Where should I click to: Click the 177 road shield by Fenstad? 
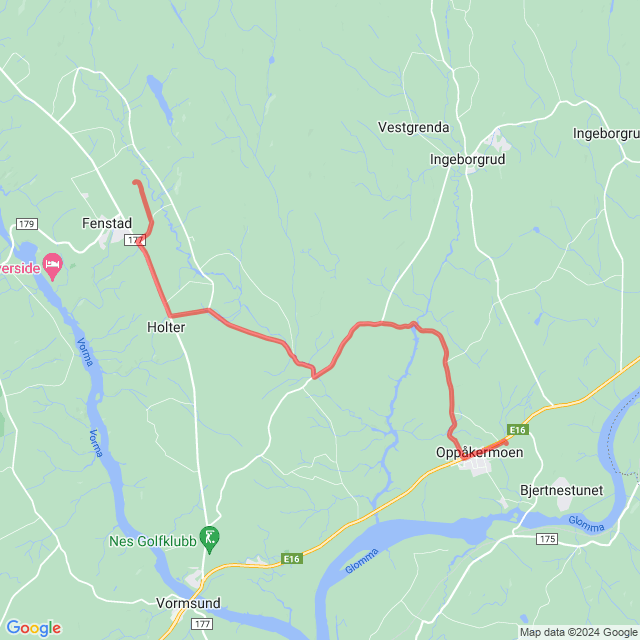pos(135,240)
